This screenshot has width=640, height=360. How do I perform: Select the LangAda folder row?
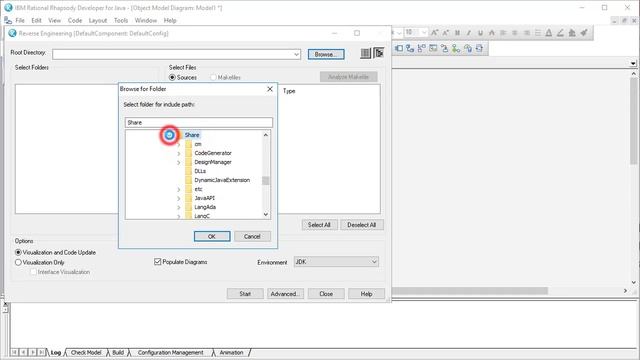pyautogui.click(x=205, y=207)
